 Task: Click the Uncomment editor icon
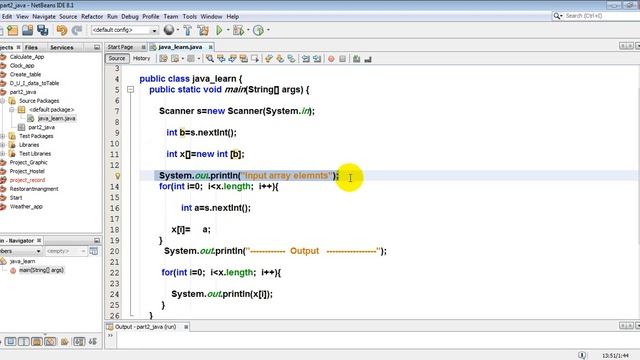click(368, 59)
